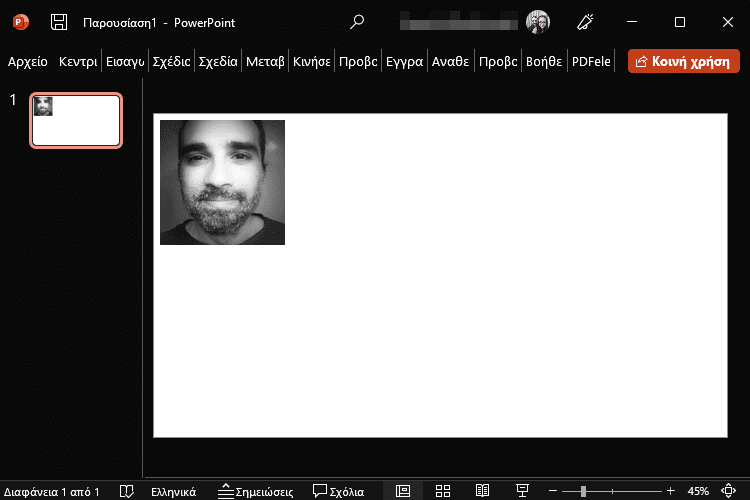Click the 45% zoom level
Screen dimensions: 750x500
pyautogui.click(x=698, y=491)
